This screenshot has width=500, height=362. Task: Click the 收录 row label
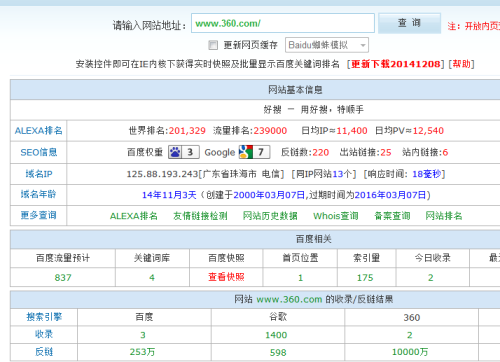coord(44,334)
